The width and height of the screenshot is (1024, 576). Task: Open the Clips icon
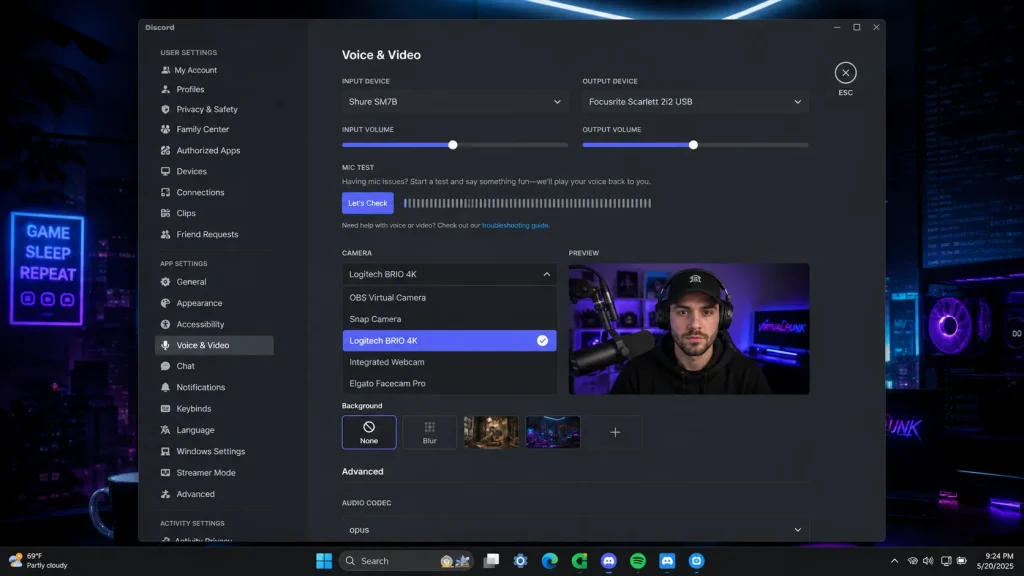point(165,213)
